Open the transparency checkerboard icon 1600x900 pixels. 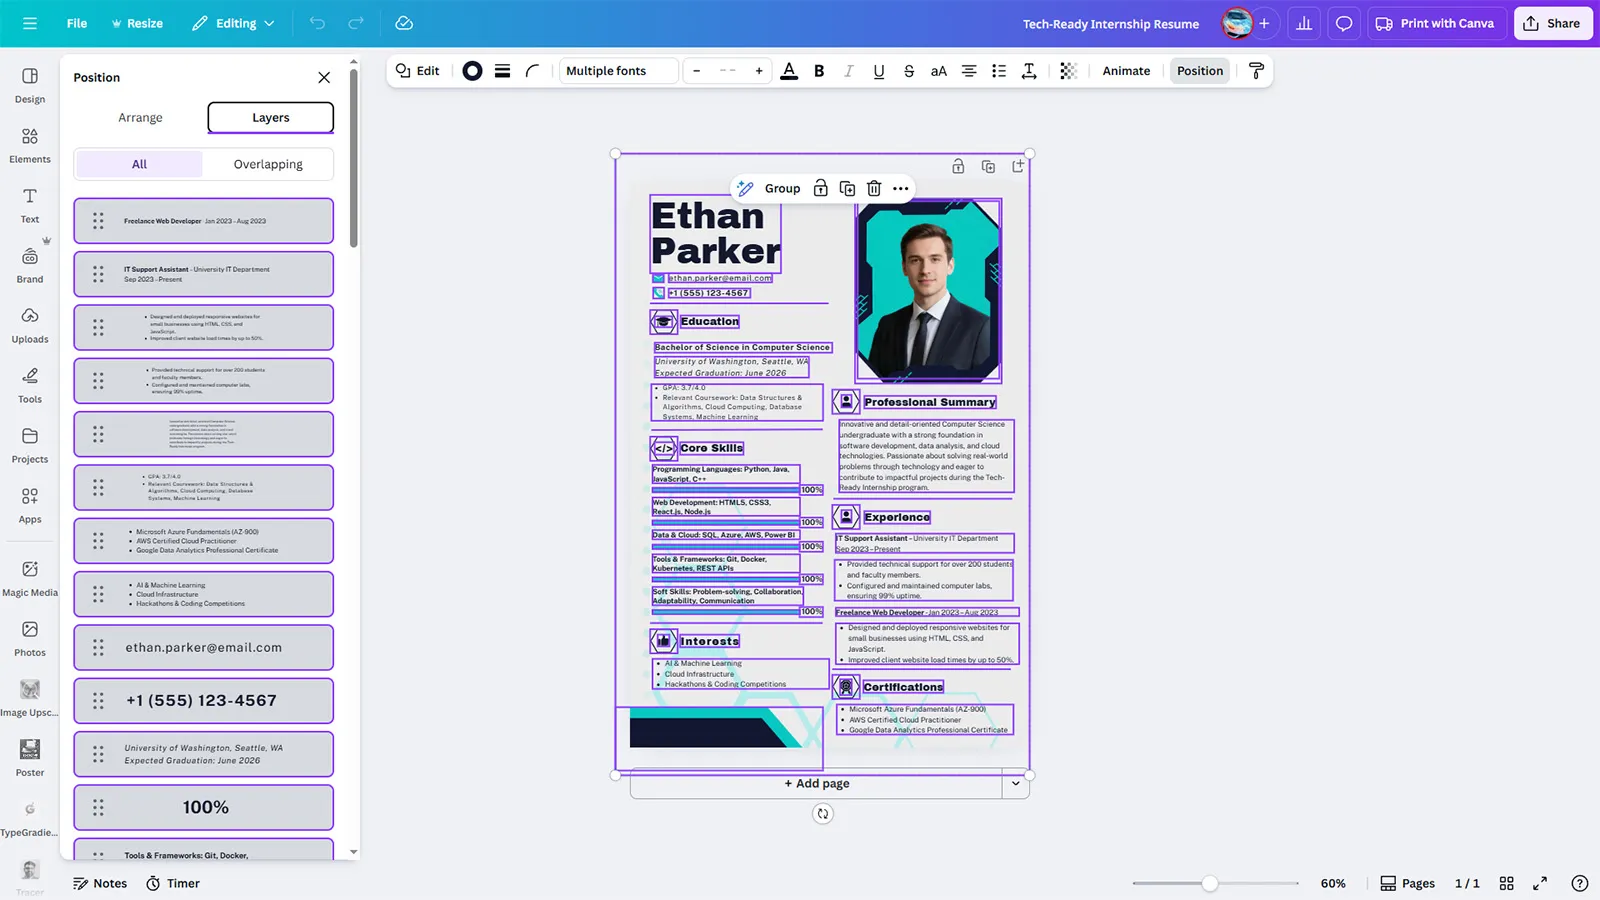point(1068,71)
